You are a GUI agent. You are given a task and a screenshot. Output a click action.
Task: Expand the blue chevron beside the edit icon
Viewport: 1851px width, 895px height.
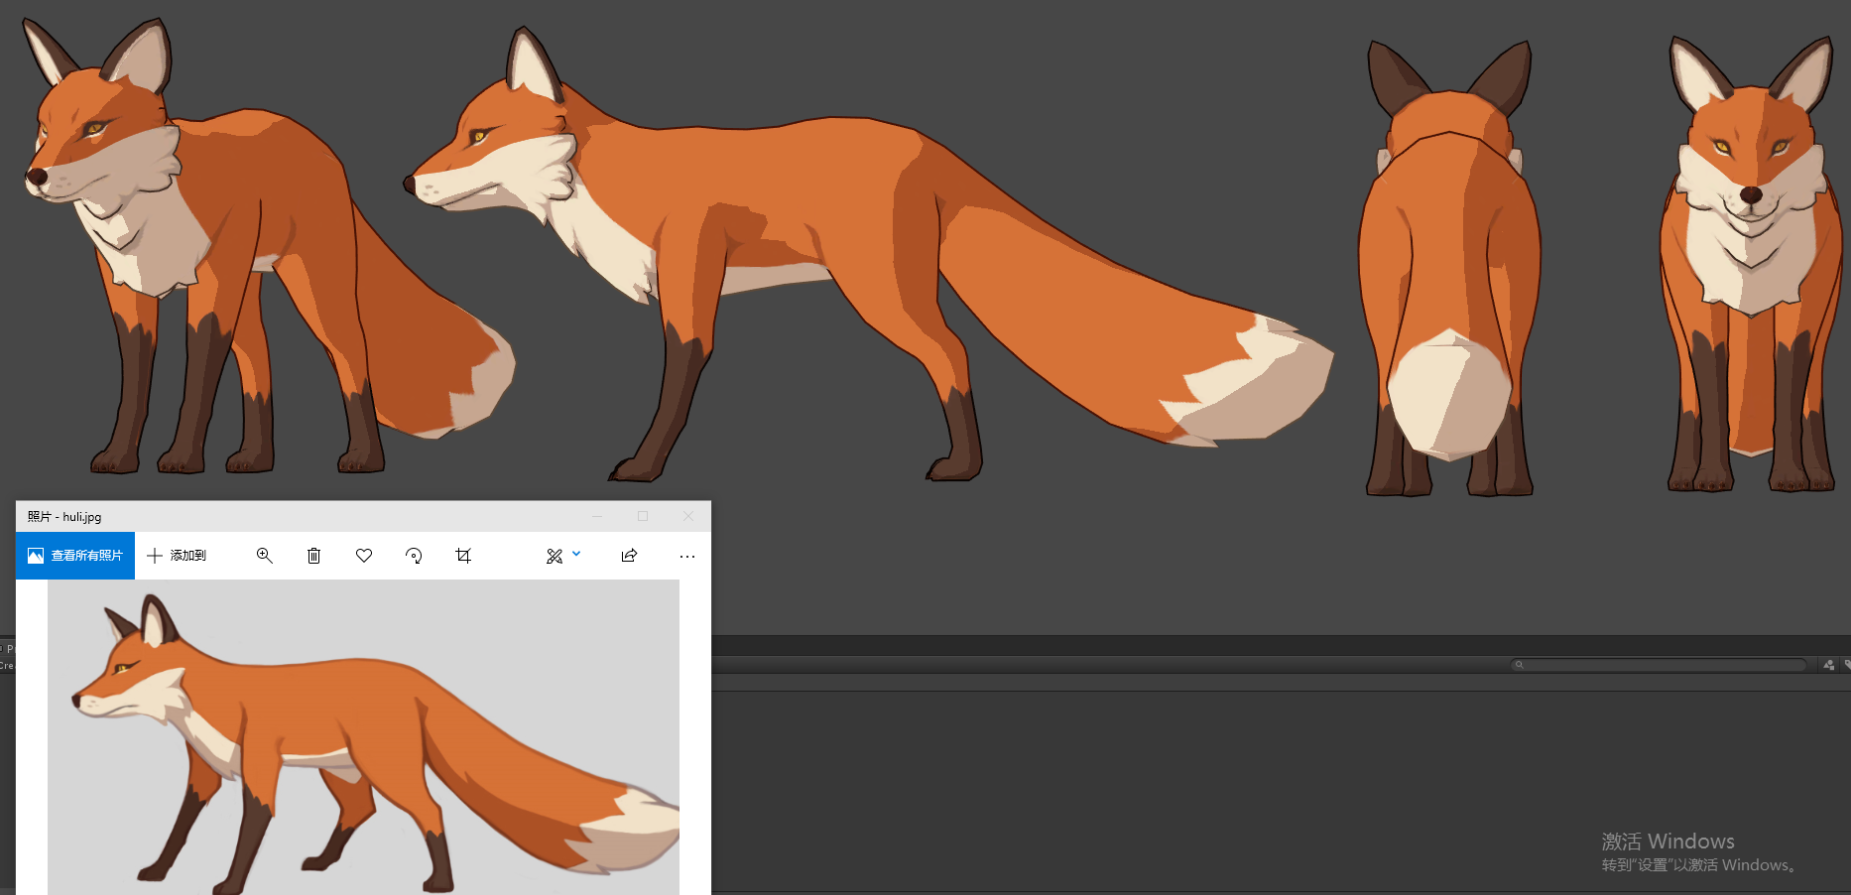point(576,553)
